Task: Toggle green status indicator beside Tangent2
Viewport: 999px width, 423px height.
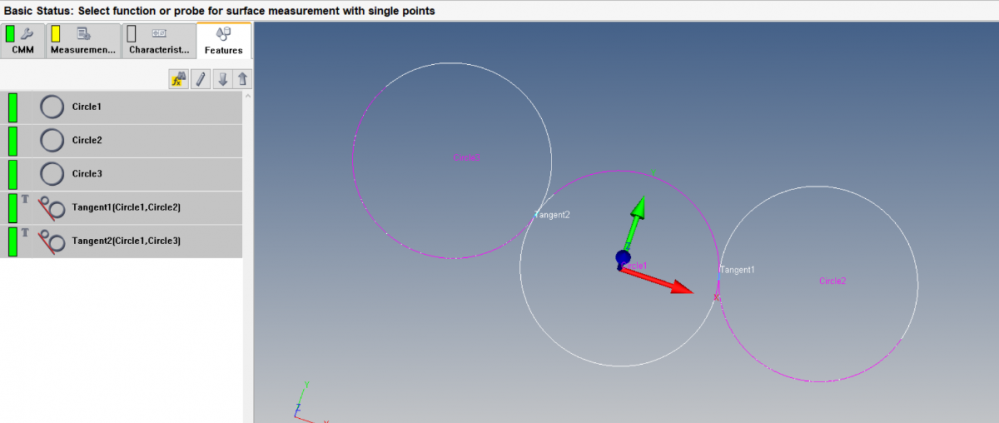Action: (x=13, y=242)
